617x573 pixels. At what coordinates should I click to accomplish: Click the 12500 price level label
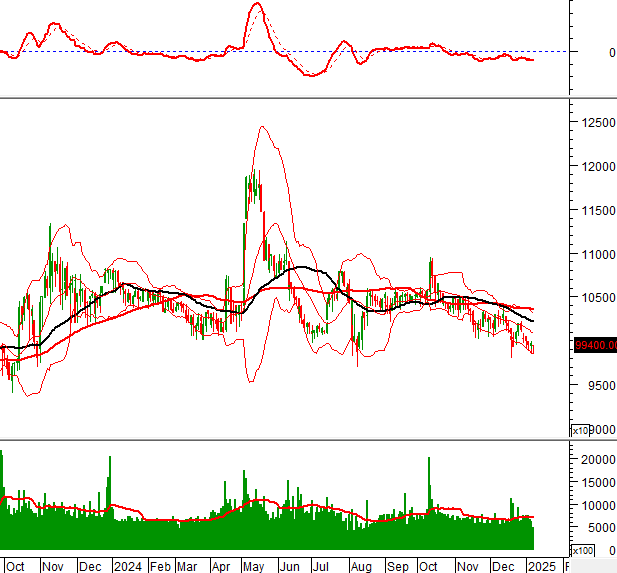coord(599,122)
